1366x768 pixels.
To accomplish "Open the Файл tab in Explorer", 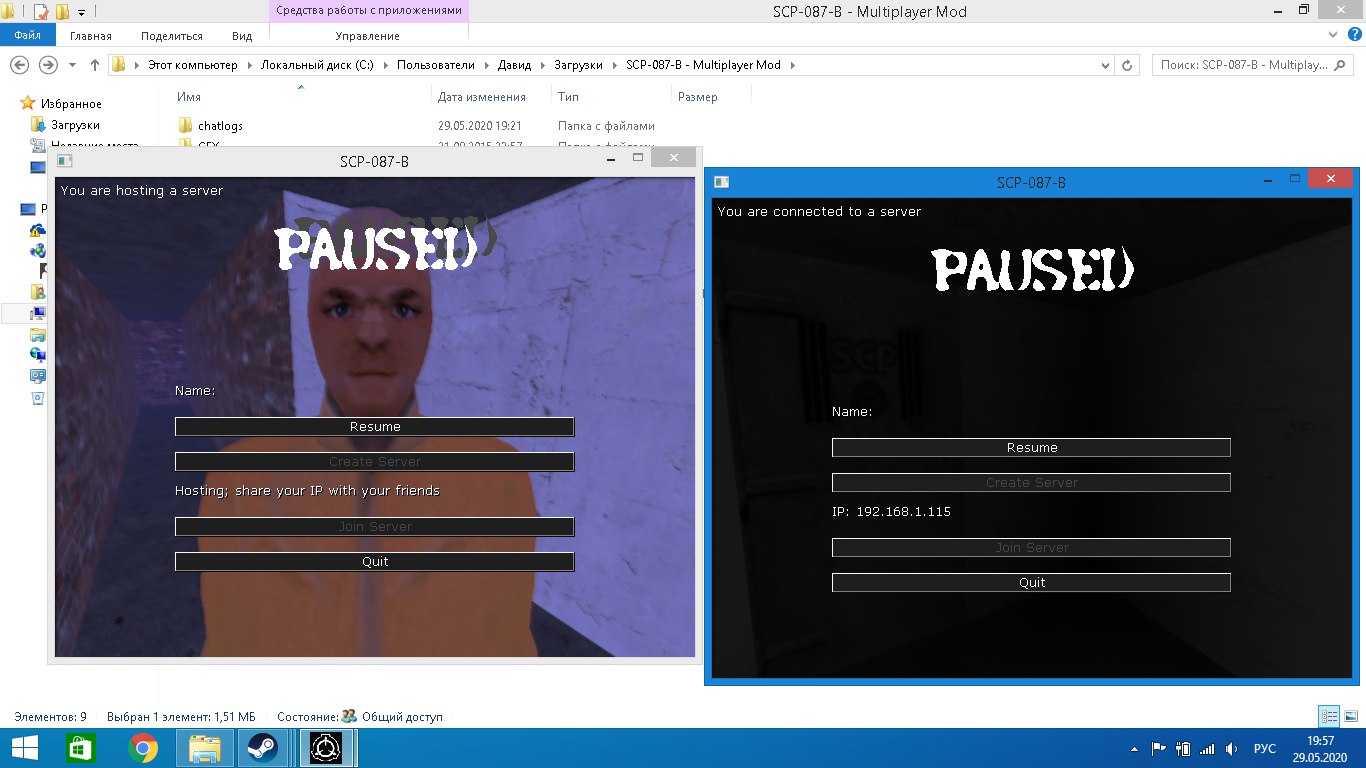I will click(x=27, y=35).
